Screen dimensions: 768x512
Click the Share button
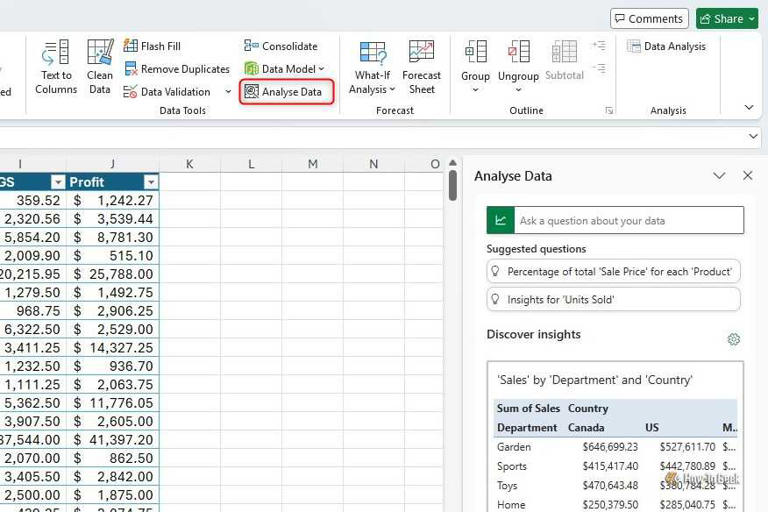727,19
